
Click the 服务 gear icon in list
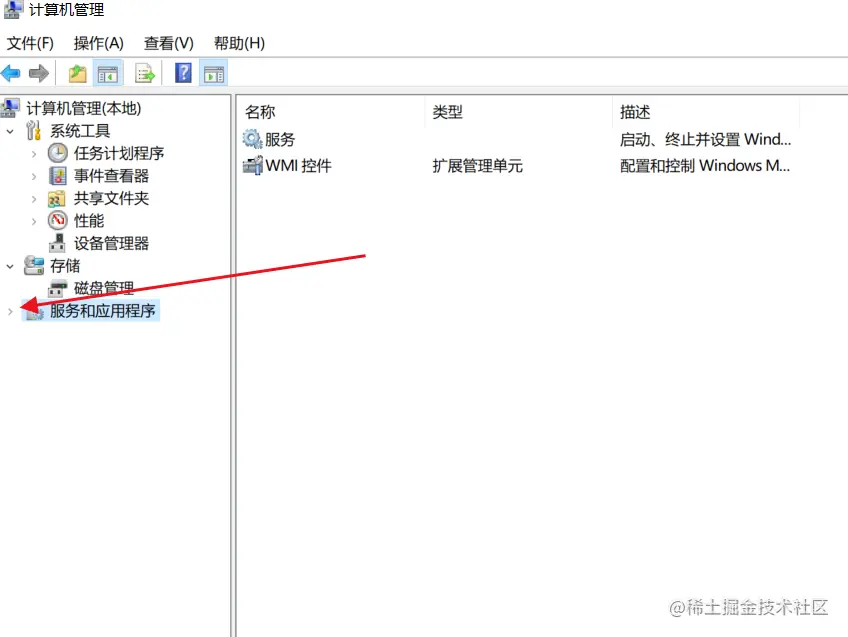coord(252,139)
